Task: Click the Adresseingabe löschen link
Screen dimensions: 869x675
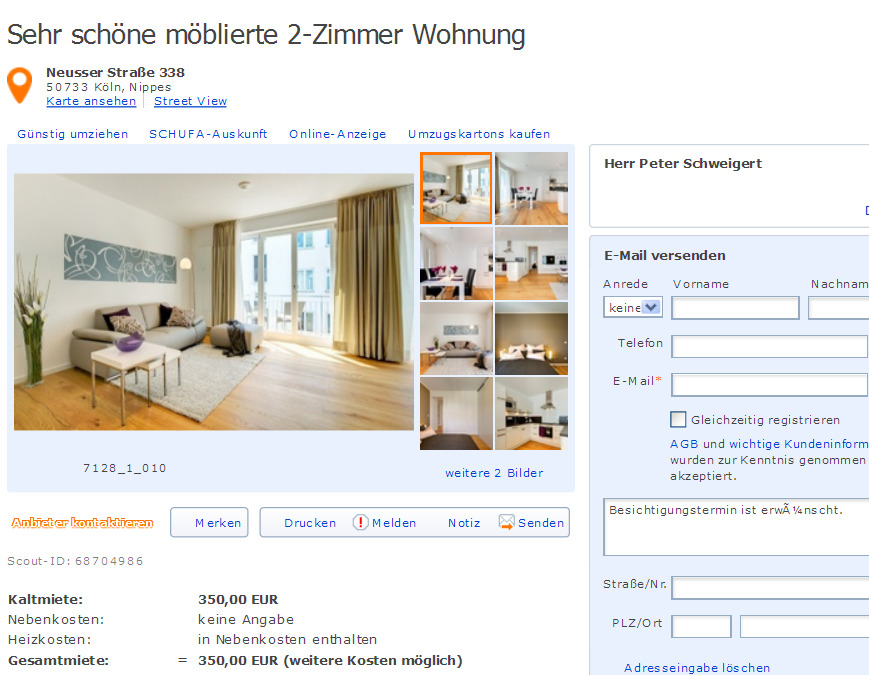Action: [x=697, y=668]
